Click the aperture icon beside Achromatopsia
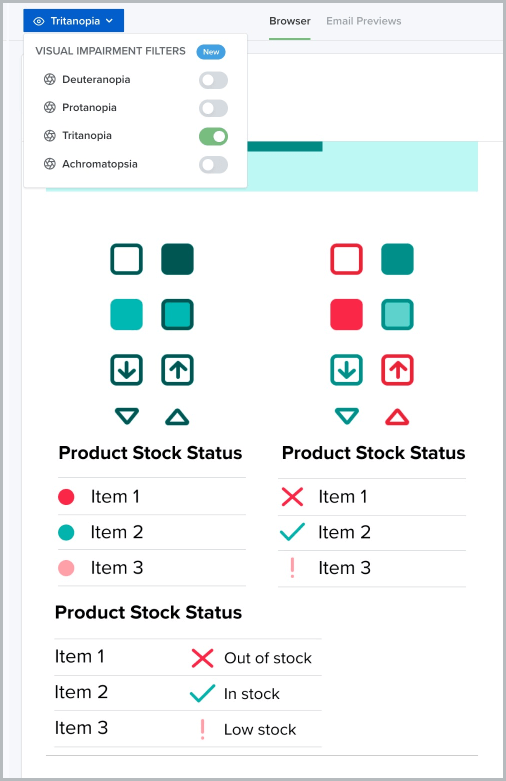Screen dimensions: 506x781 (49, 164)
